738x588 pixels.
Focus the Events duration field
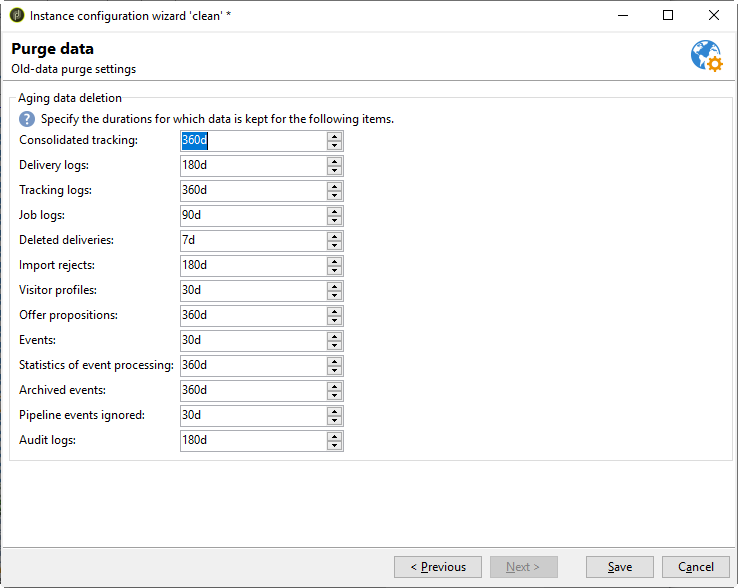click(253, 340)
